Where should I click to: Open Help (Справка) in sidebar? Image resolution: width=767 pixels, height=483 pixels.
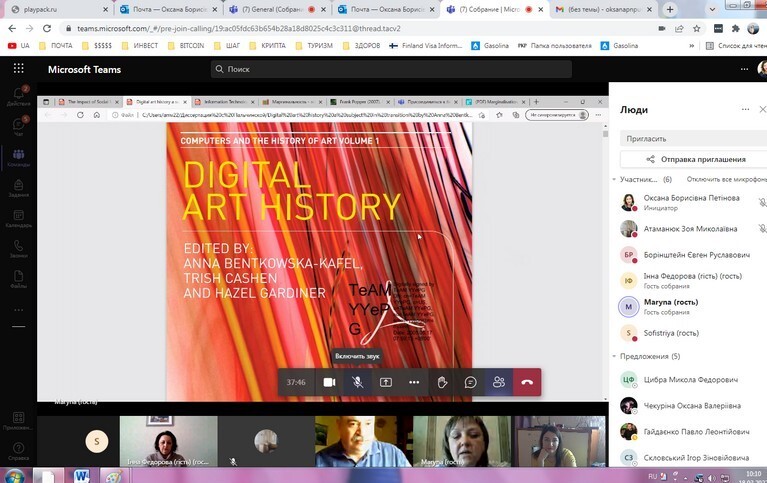(x=19, y=451)
